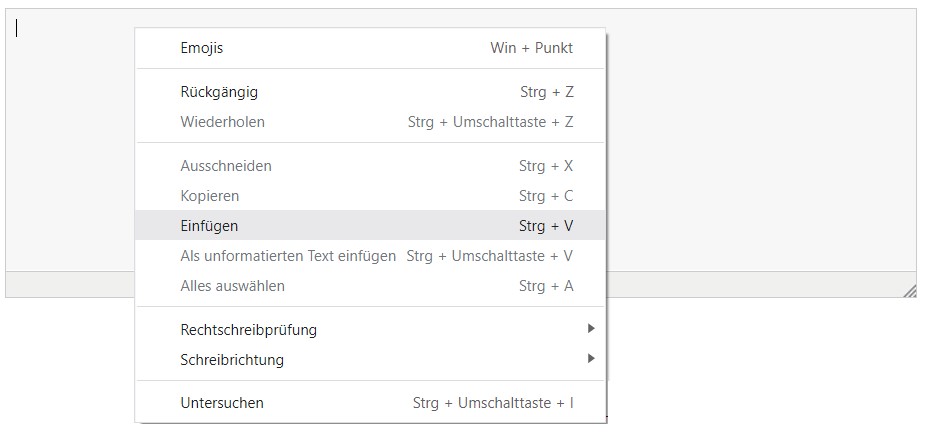The width and height of the screenshot is (926, 443).
Task: Click the 'Strg + Umschalttaste + I' shortcut
Action: pyautogui.click(x=493, y=404)
